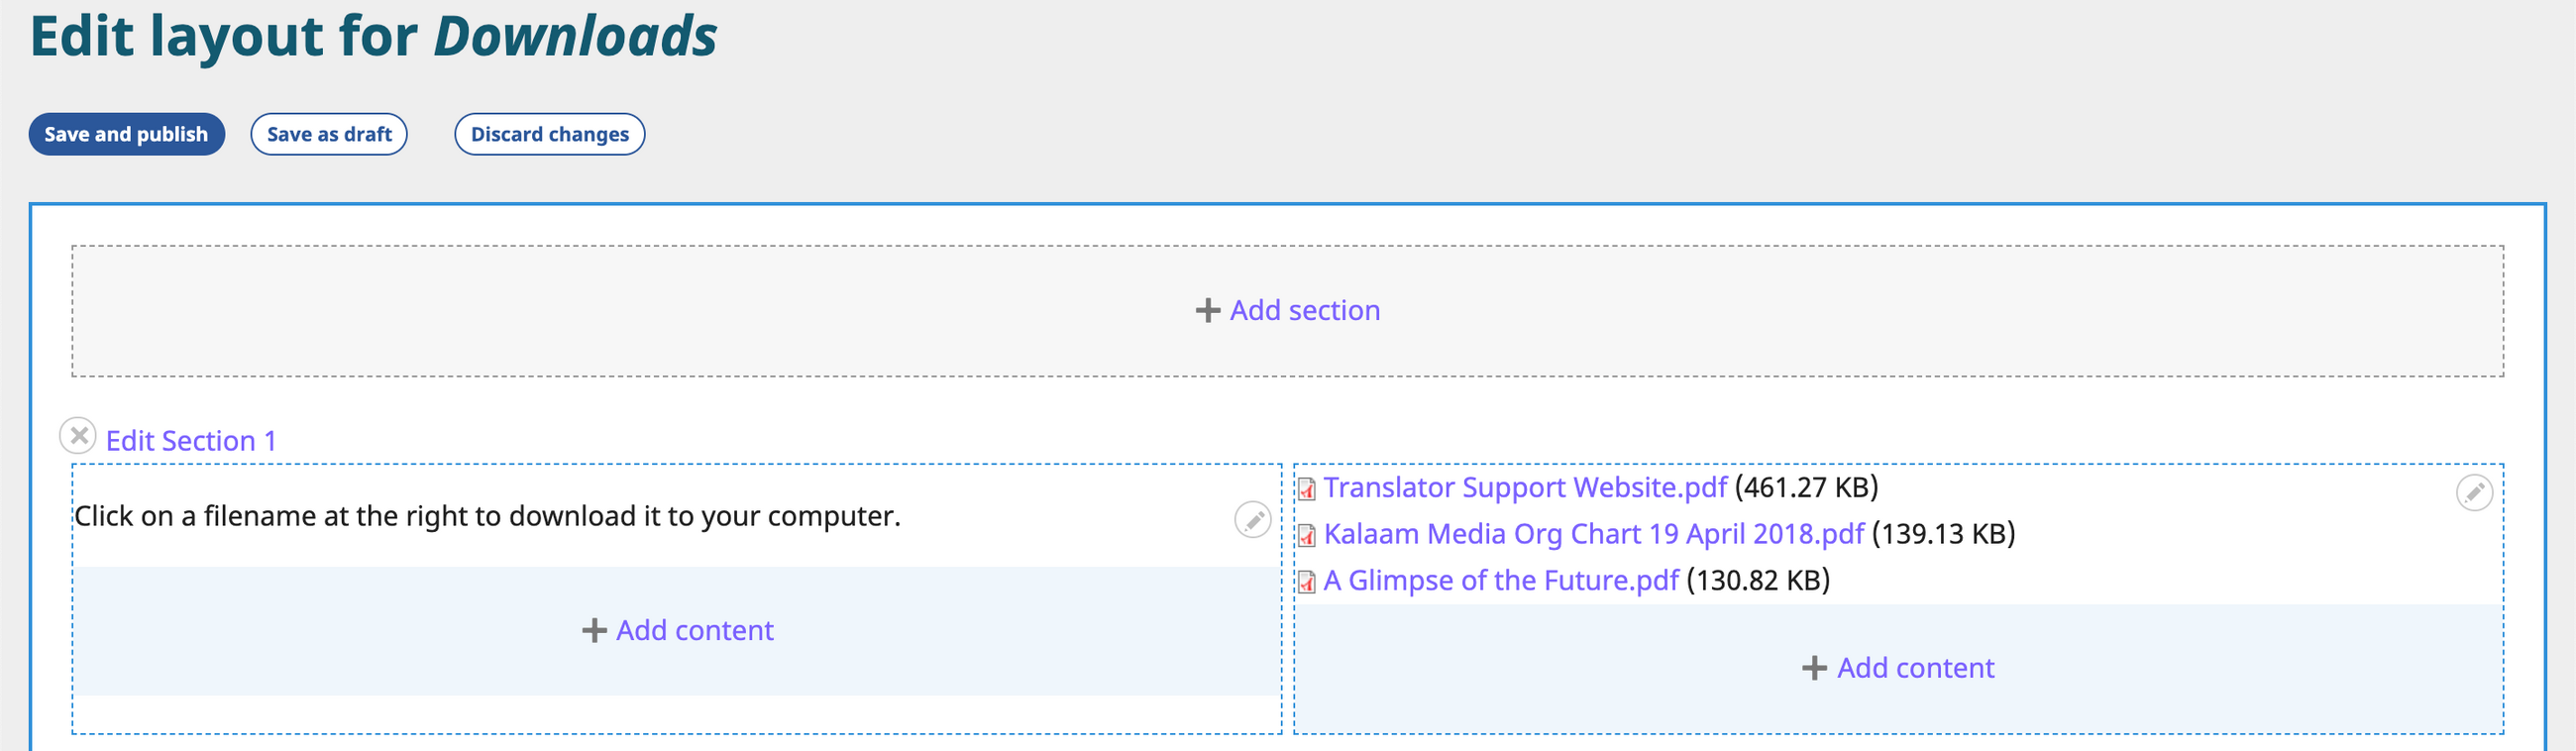
Task: Click the plus icon next to Add section
Action: tap(1207, 311)
